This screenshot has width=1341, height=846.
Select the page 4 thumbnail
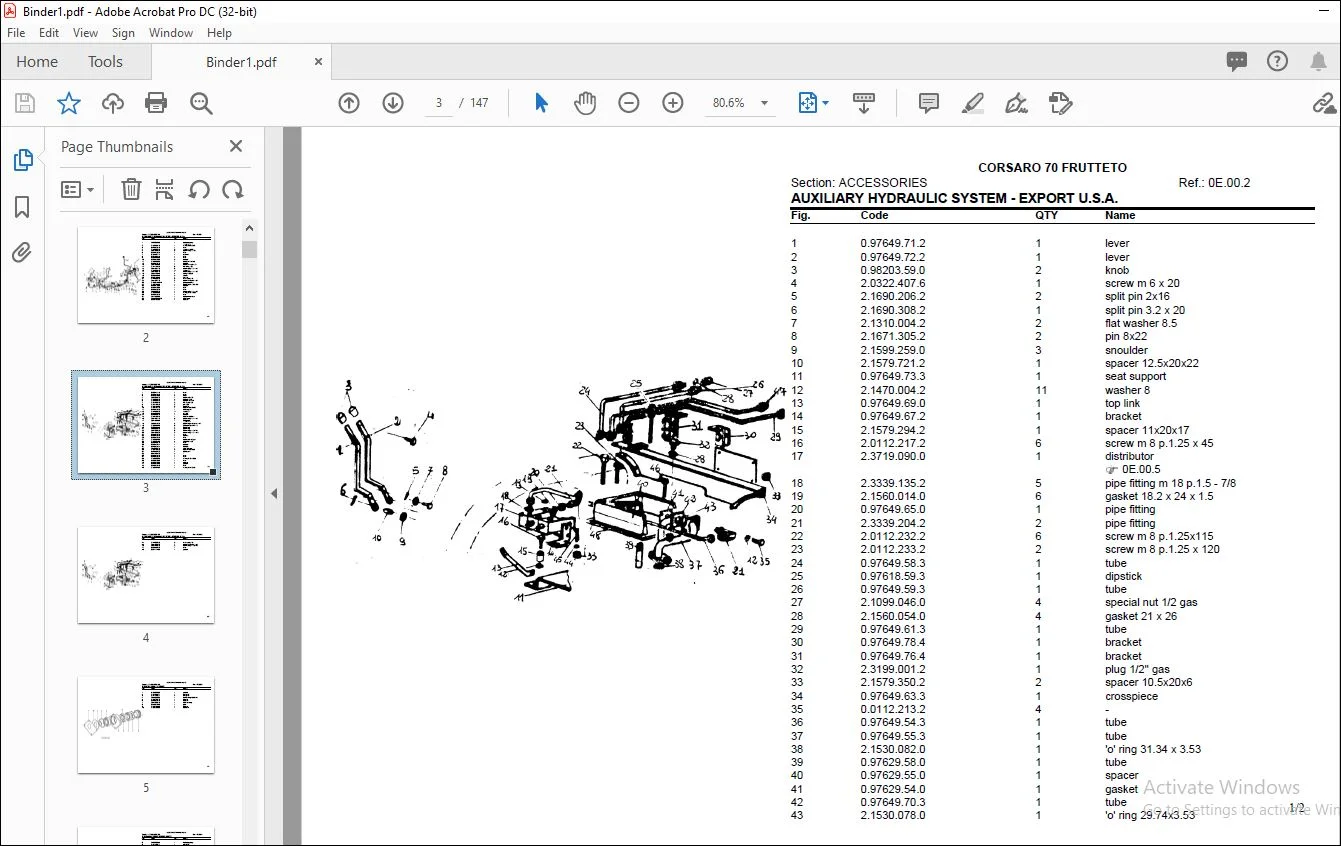click(x=146, y=575)
